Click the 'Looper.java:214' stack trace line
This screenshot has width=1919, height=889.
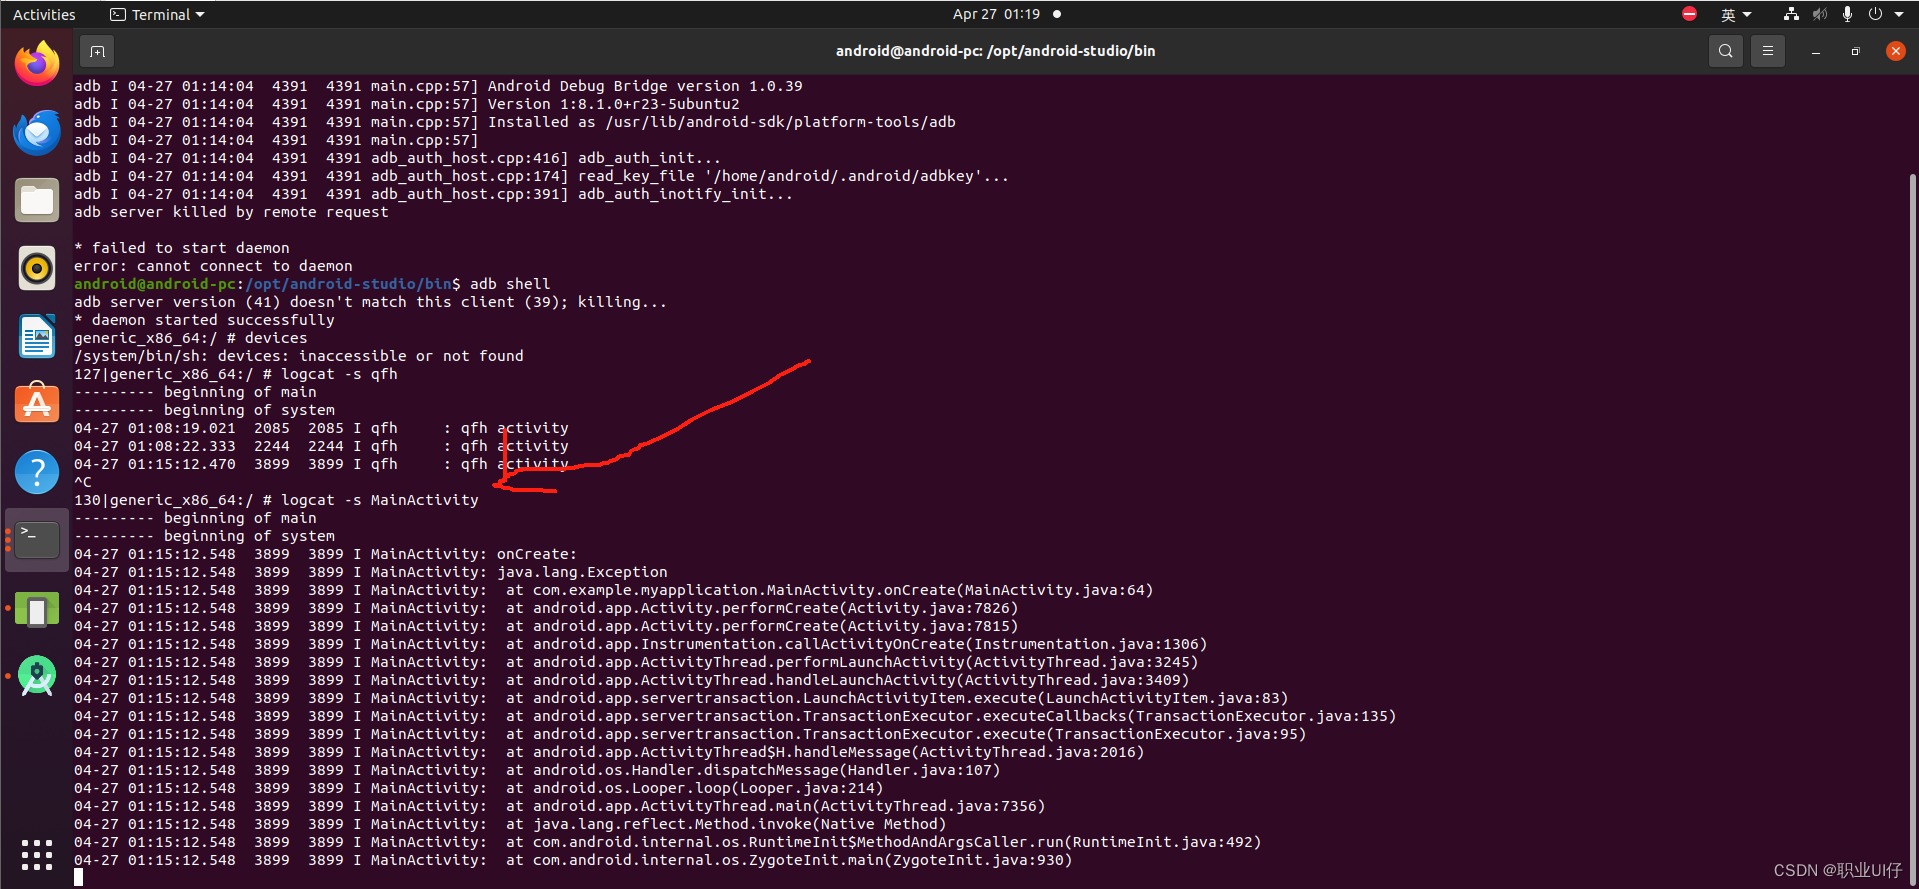point(479,788)
